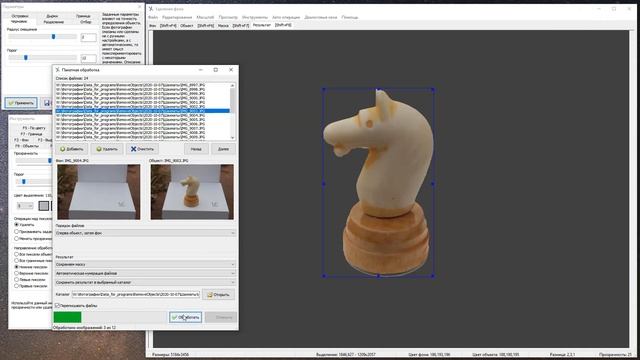Open the Порядок файлов dropdown
Image resolution: width=640 pixels, height=360 pixels.
pyautogui.click(x=145, y=233)
